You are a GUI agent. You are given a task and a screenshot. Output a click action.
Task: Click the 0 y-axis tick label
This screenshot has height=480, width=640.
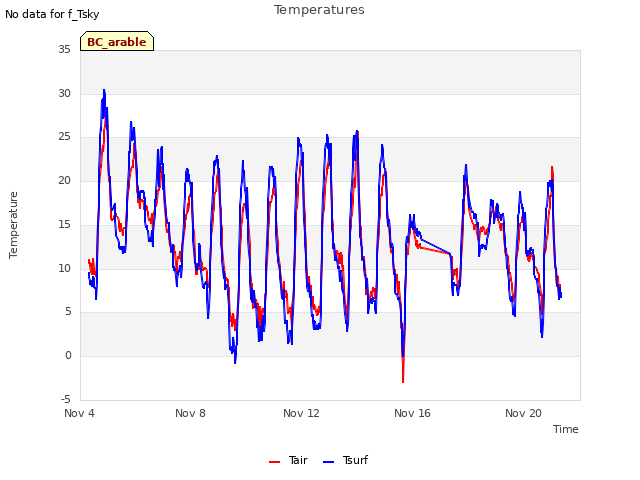(x=68, y=356)
